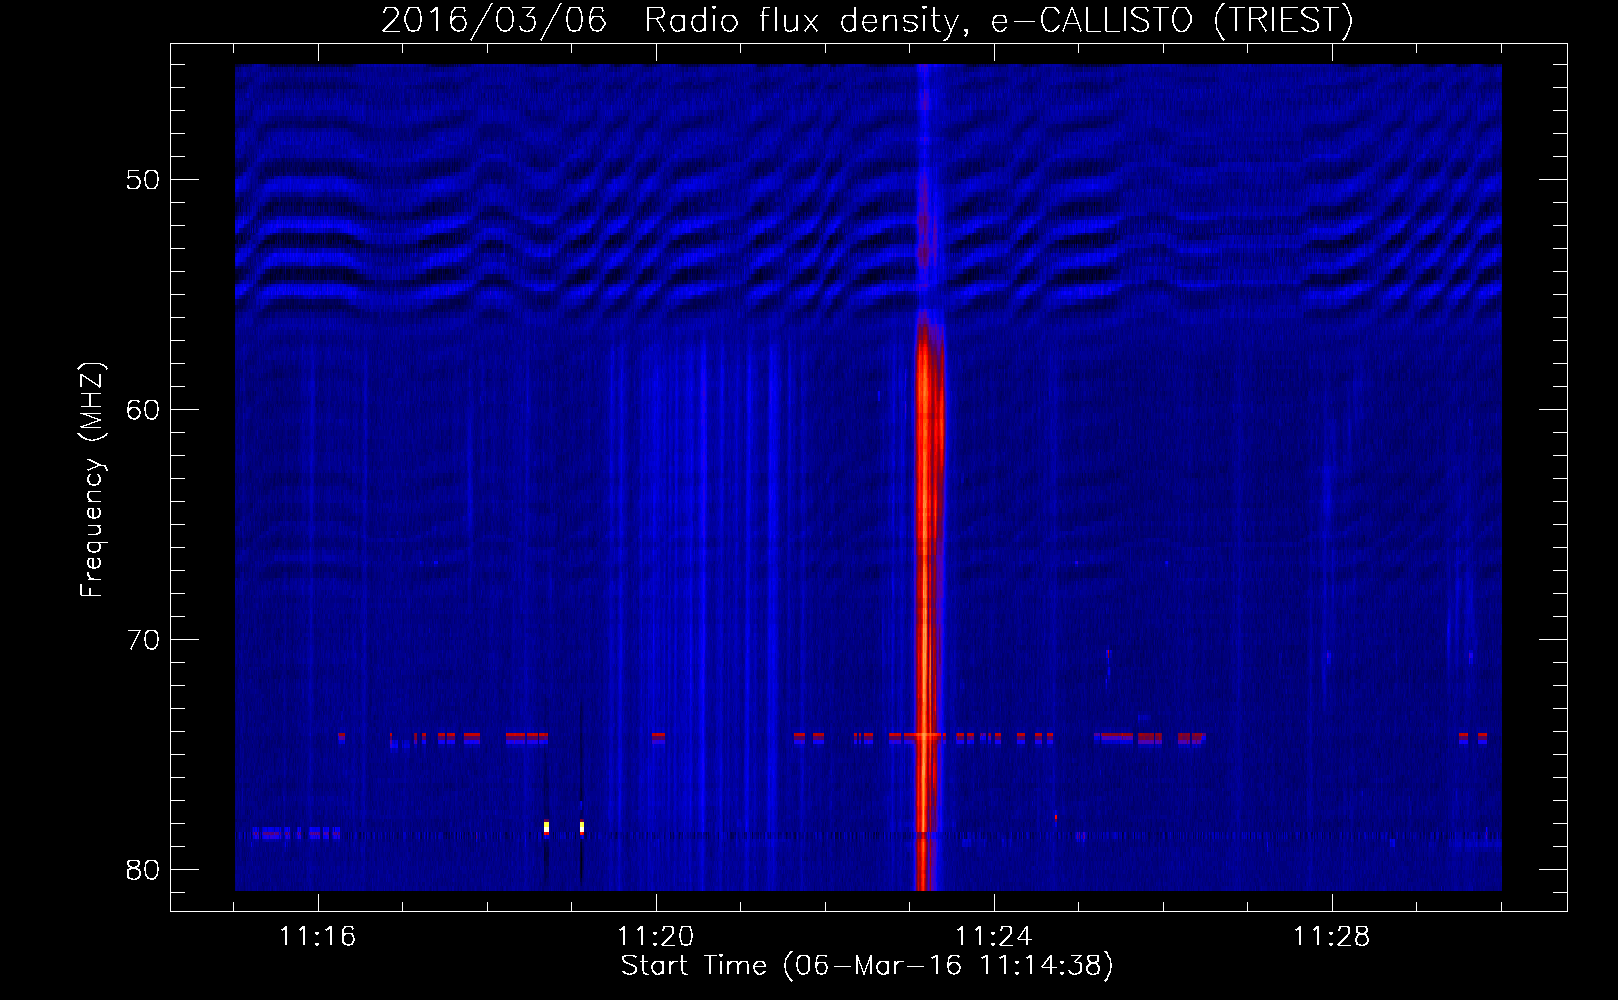Screen dimensions: 1618x1000
Task: Click the 60 MHz frequency tick label
Action: pos(143,410)
